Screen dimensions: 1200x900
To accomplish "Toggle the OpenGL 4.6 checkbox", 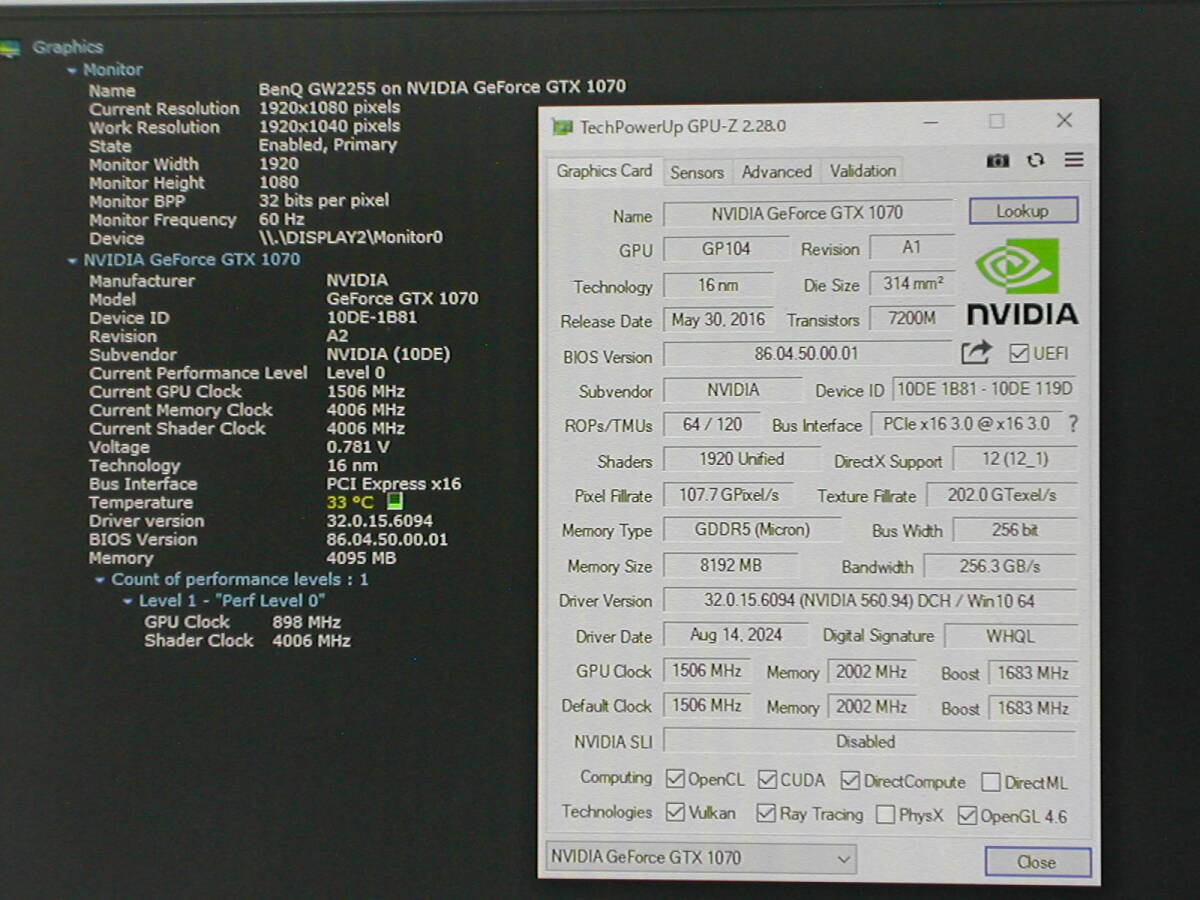I will (x=967, y=816).
